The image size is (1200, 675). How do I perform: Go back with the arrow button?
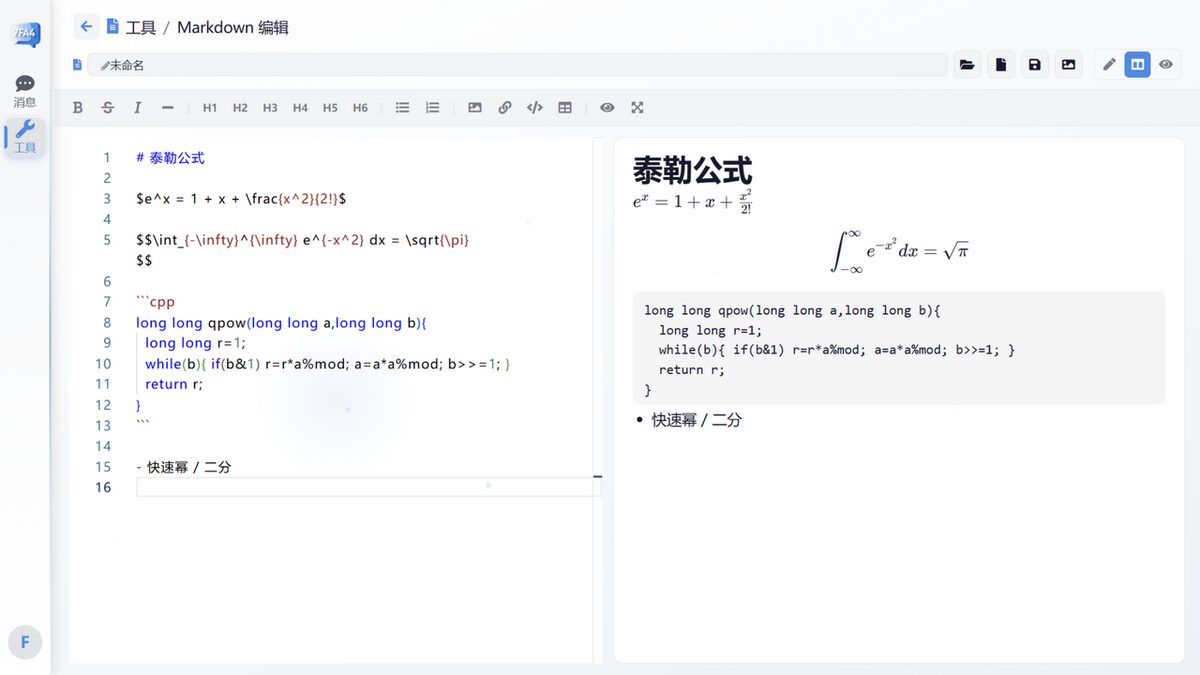pos(86,27)
